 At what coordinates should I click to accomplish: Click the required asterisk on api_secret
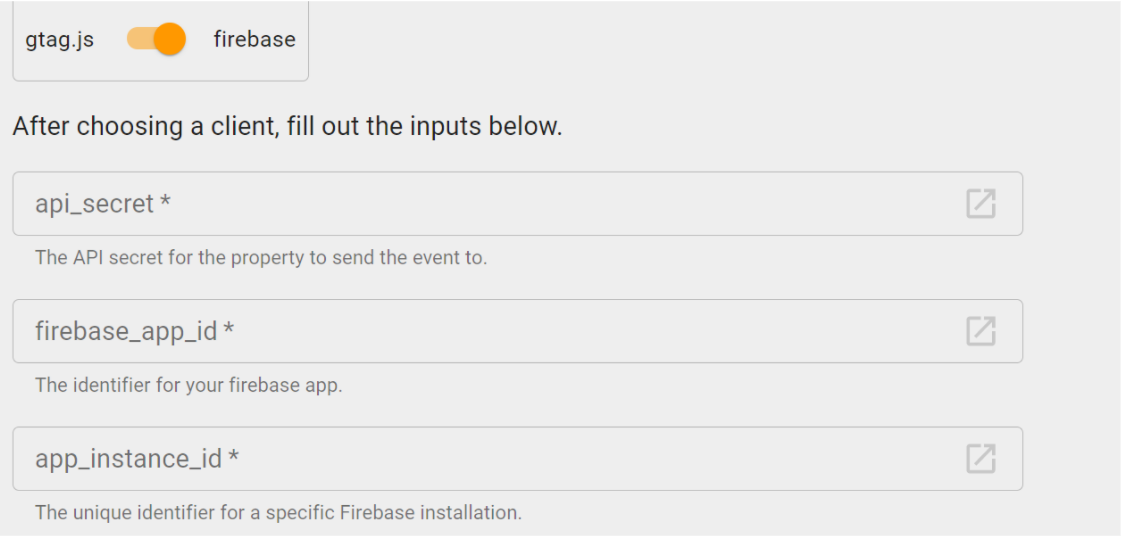click(165, 203)
